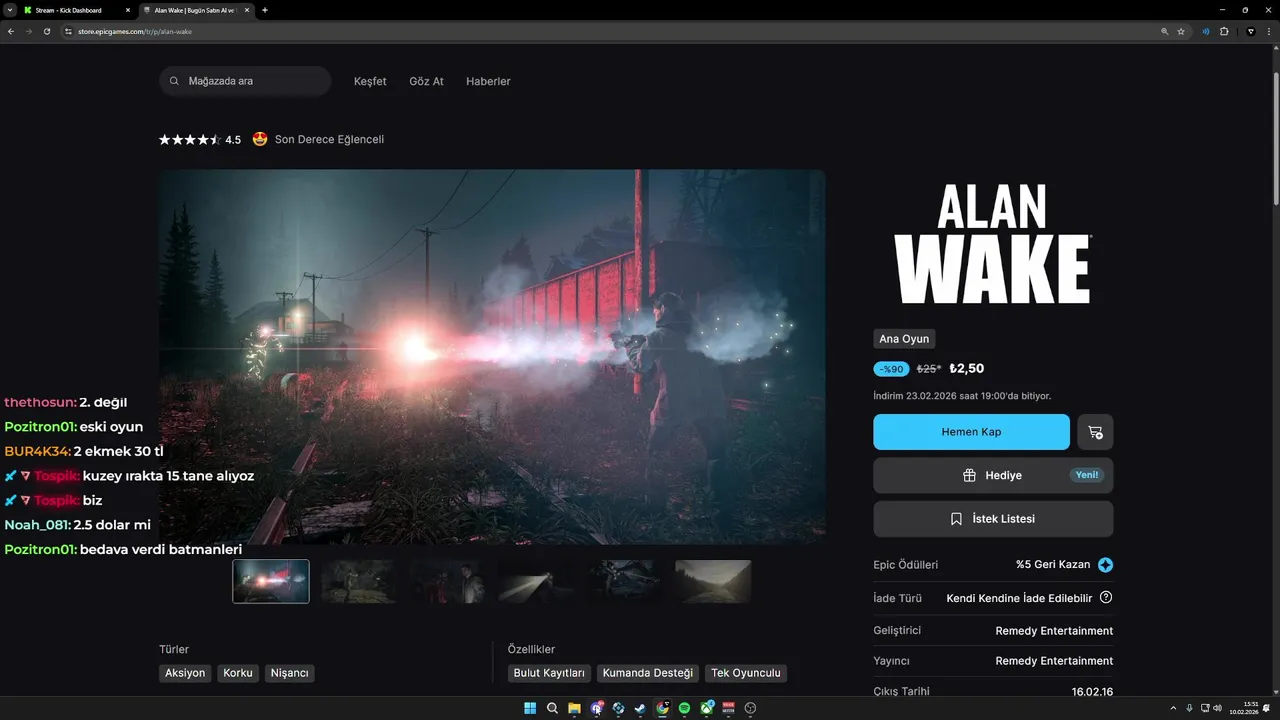Focus the Mağazada ara search field
Image resolution: width=1280 pixels, height=720 pixels.
click(x=245, y=81)
